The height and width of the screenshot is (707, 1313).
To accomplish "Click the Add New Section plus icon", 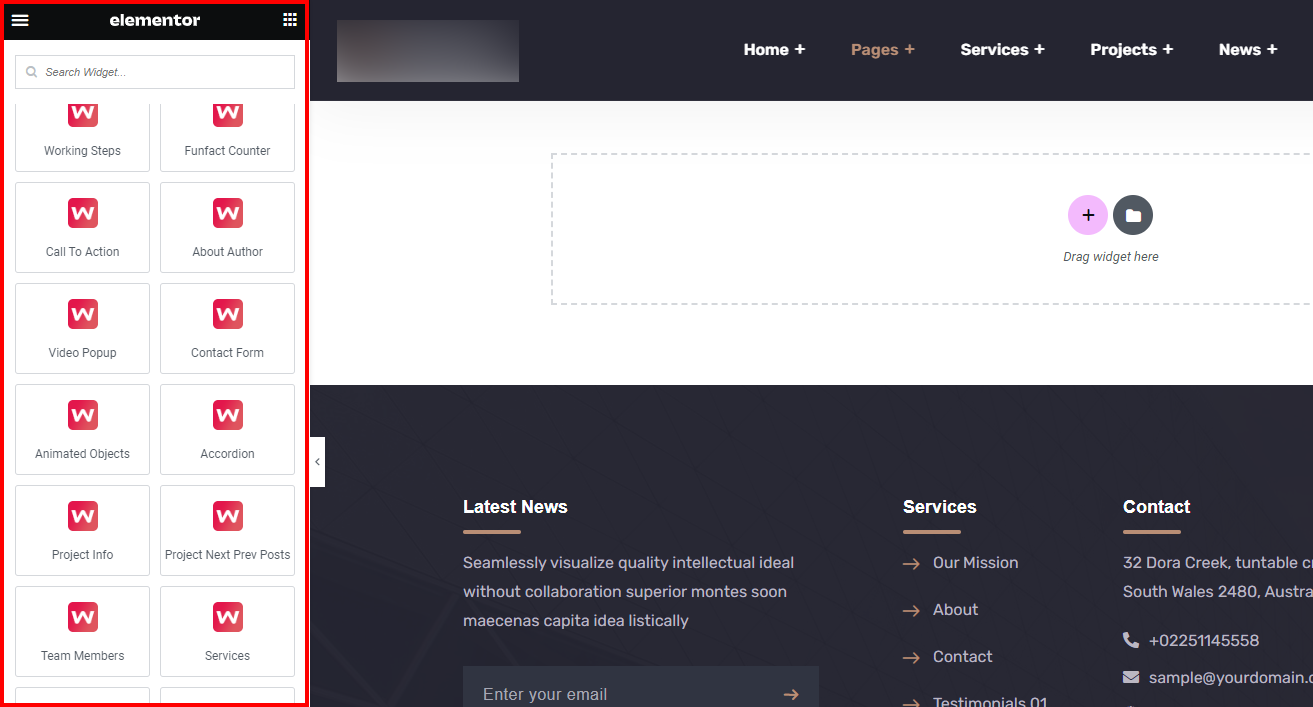I will (1088, 214).
